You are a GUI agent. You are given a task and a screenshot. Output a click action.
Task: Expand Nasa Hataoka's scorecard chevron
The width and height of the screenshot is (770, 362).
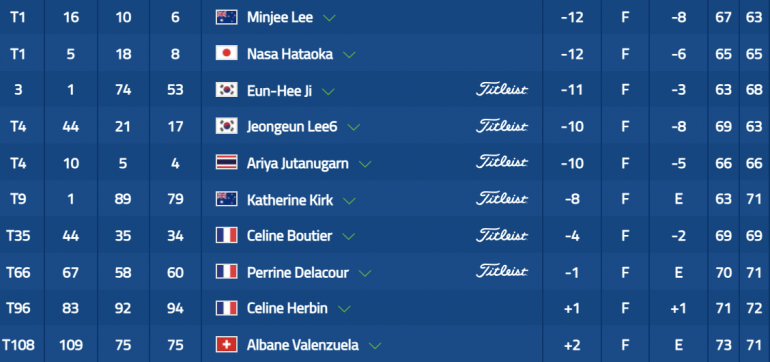349,55
